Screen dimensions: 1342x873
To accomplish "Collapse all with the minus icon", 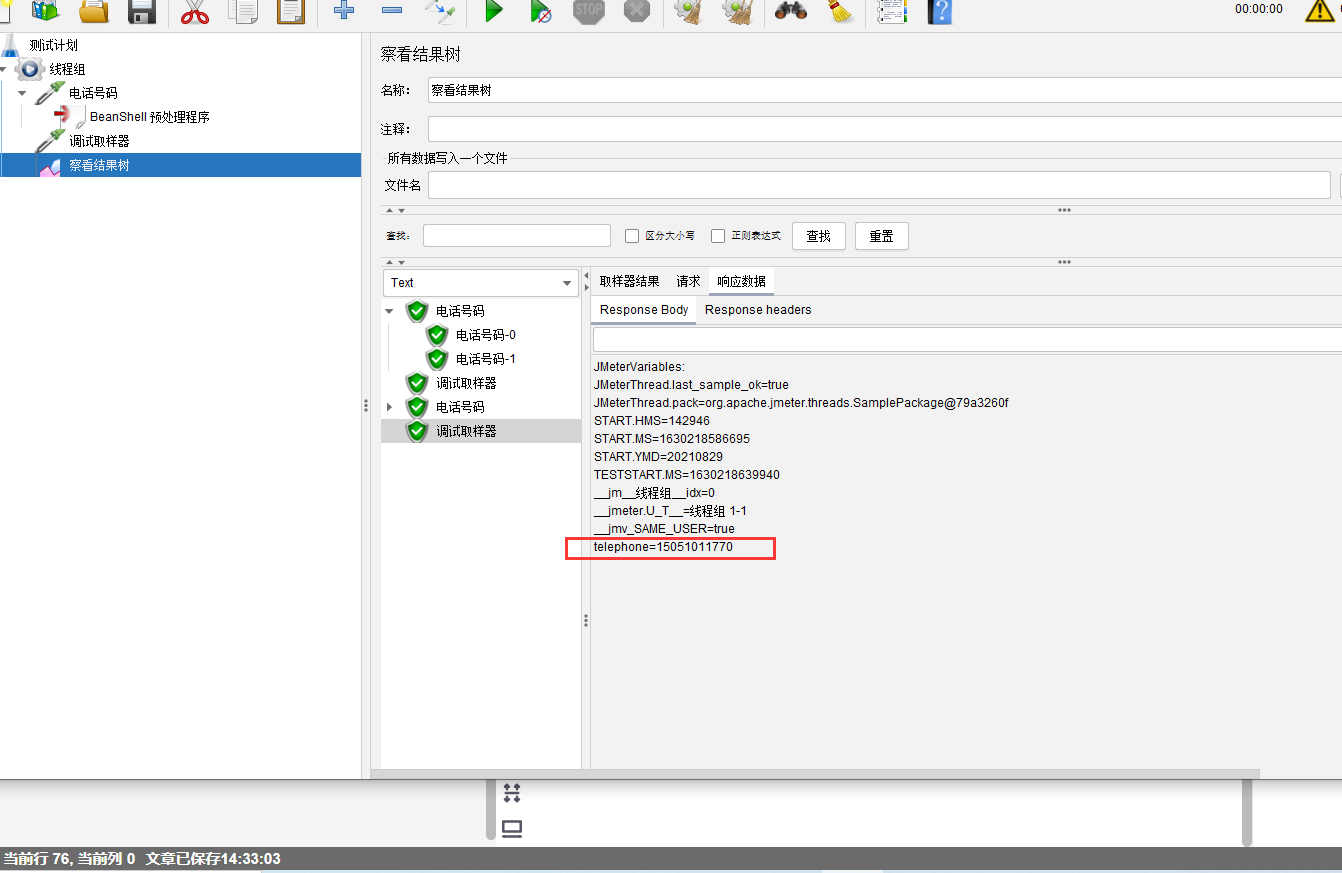I will click(392, 11).
